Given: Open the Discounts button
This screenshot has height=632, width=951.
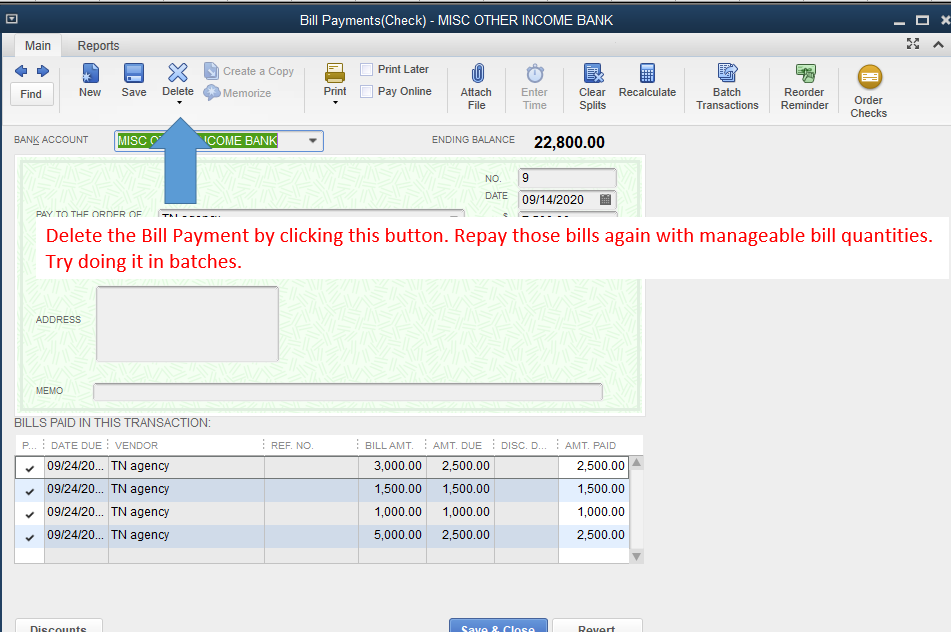Looking at the screenshot, I should tap(58, 626).
